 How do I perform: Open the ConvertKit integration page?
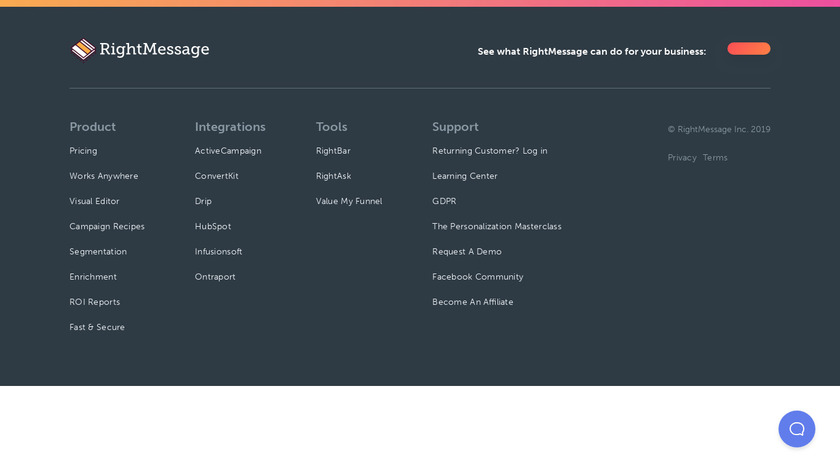pos(216,176)
